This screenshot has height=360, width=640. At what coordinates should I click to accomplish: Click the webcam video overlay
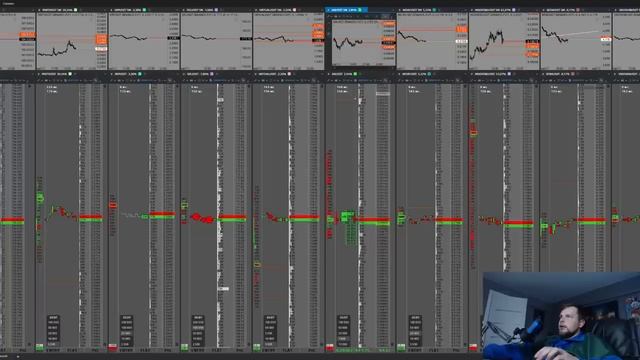[x=561, y=316]
